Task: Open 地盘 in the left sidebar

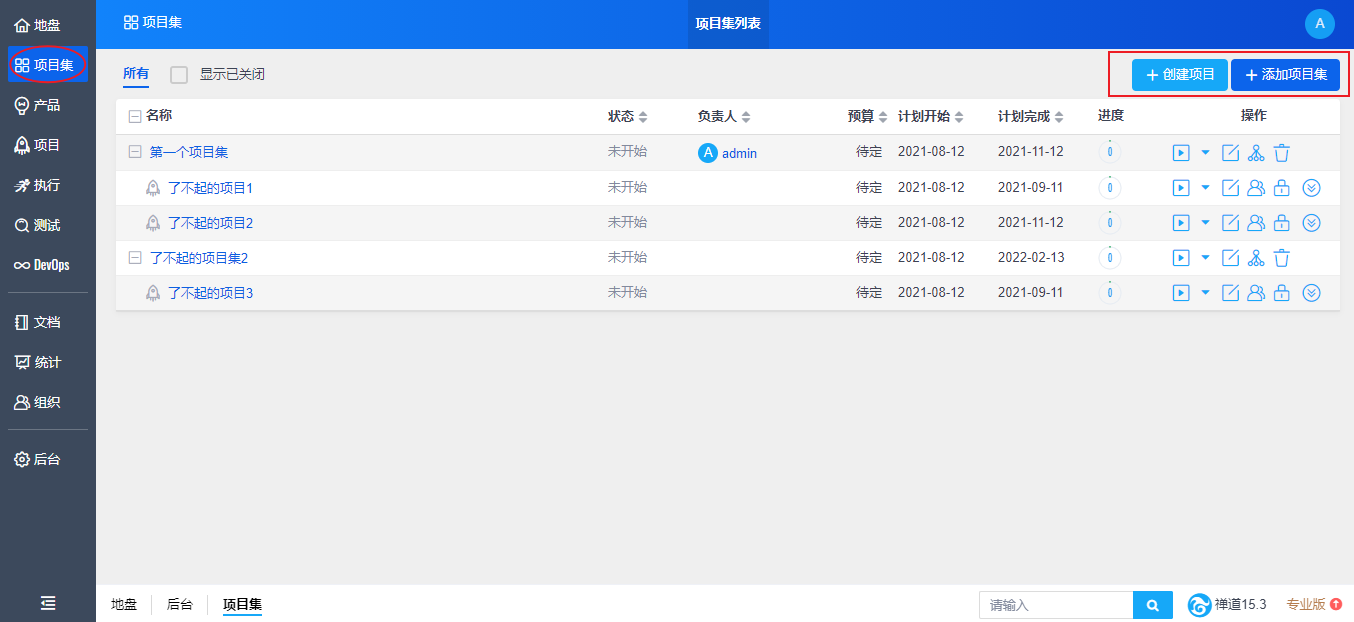Action: [48, 25]
